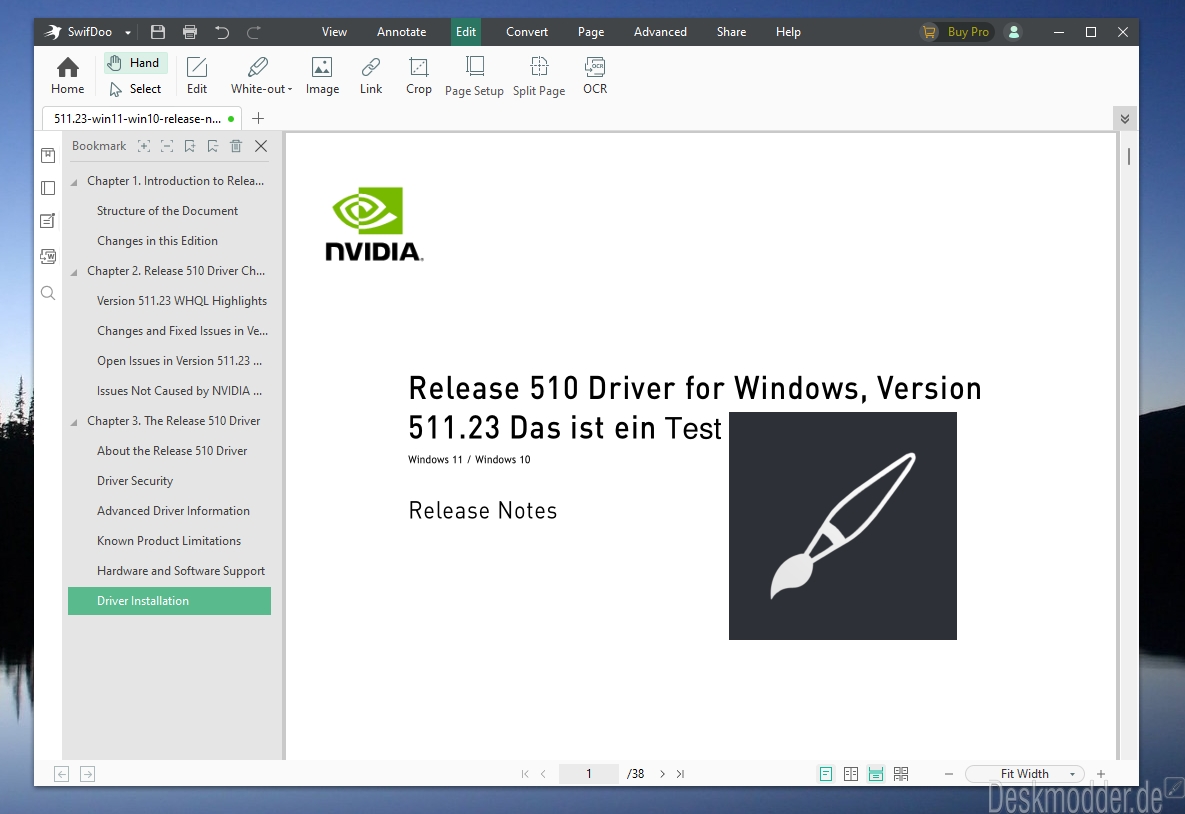Collapse Chapter 1 bookmark tree node

point(74,182)
